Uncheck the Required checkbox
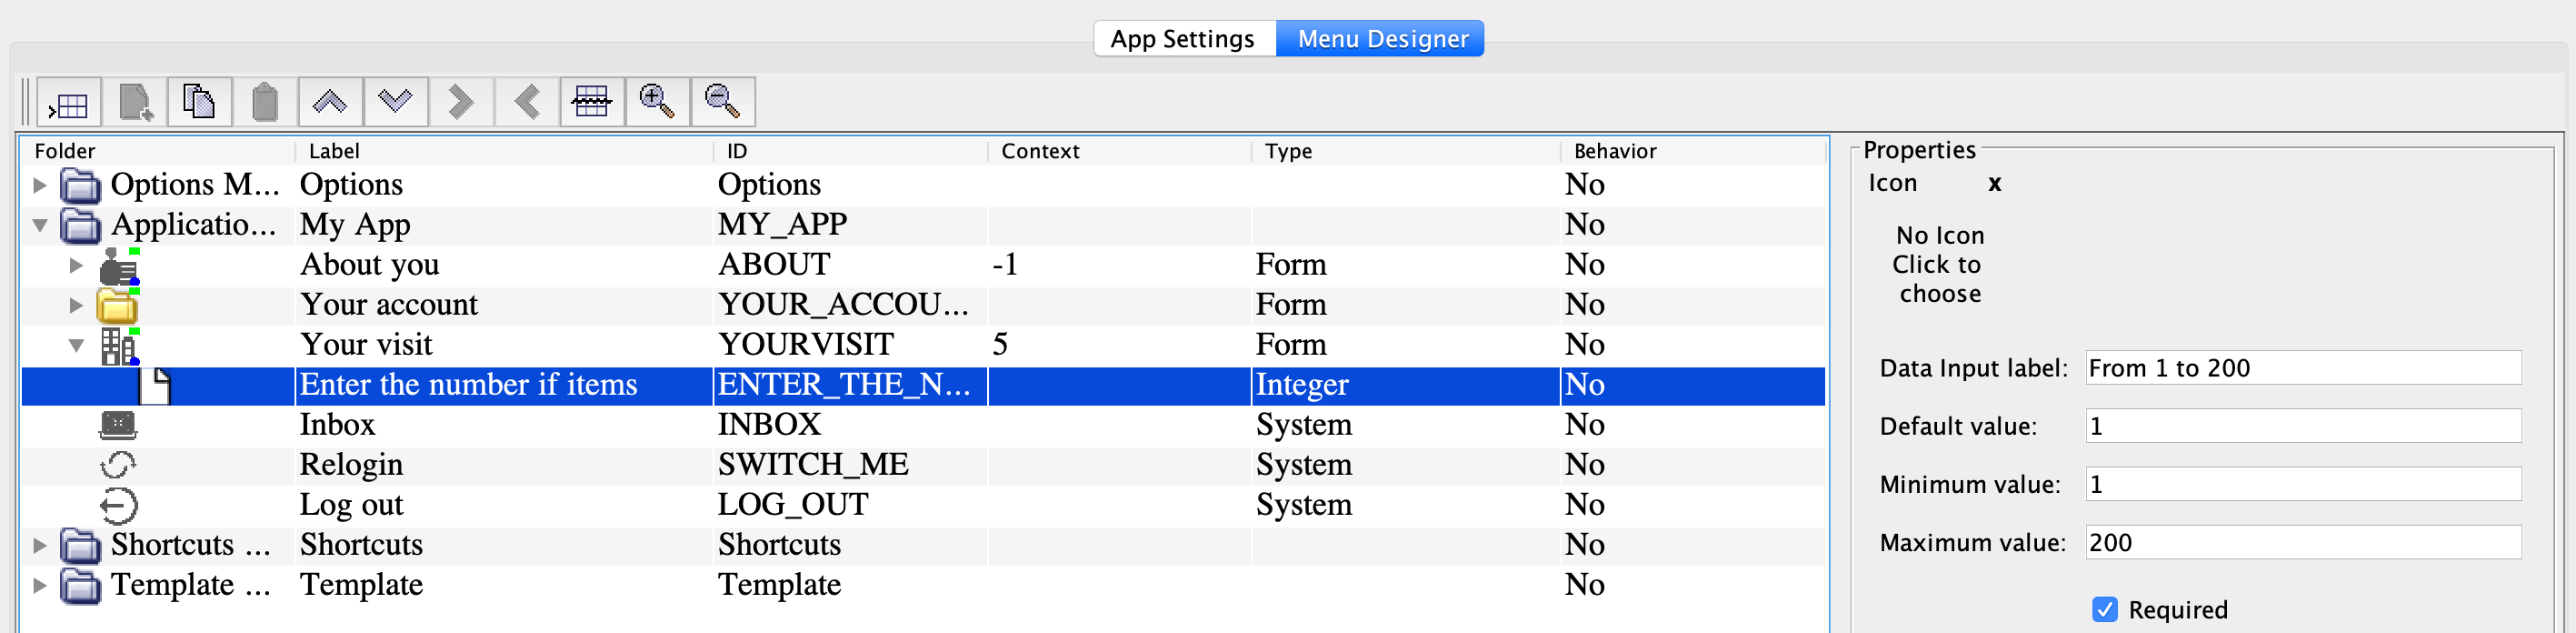Viewport: 2576px width, 633px height. 2104,609
